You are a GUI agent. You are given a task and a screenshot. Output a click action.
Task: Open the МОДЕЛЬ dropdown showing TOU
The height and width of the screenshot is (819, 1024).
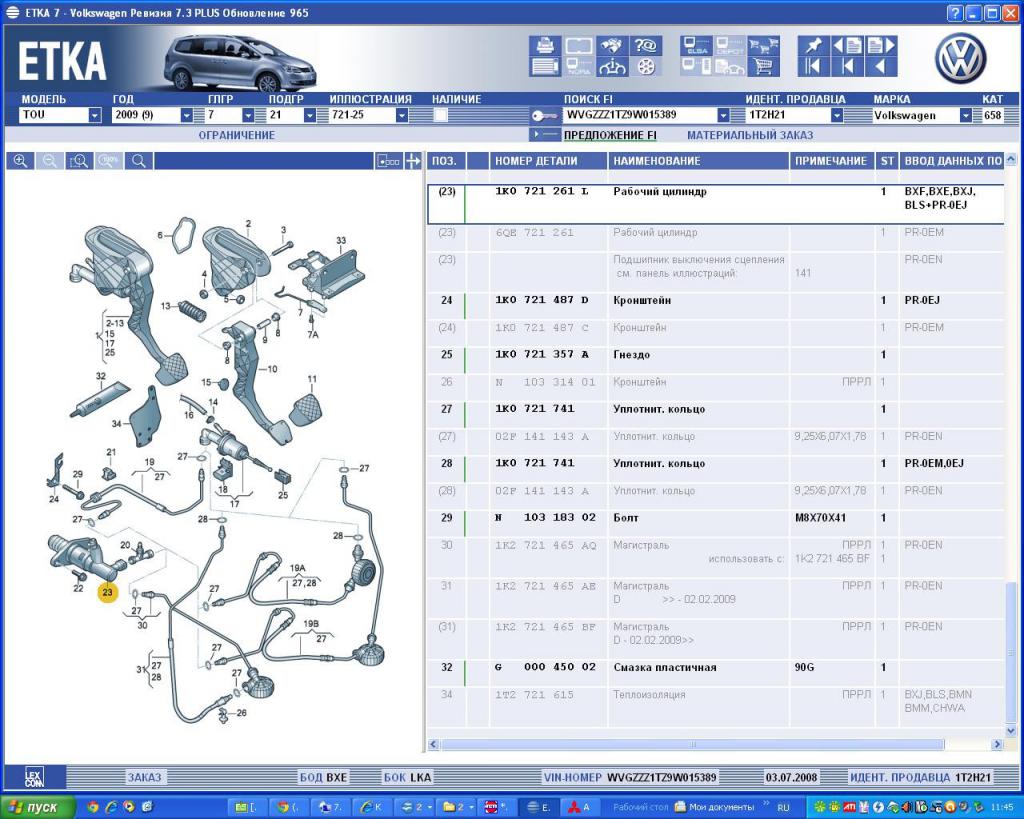click(x=95, y=115)
